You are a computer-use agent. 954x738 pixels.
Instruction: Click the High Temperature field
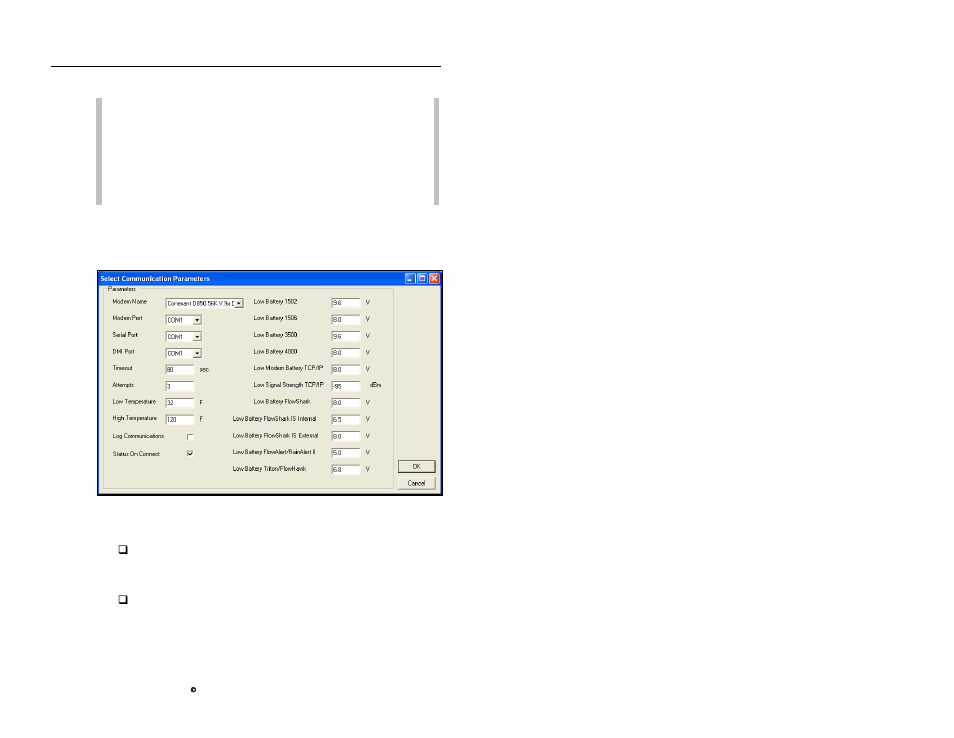pos(179,420)
